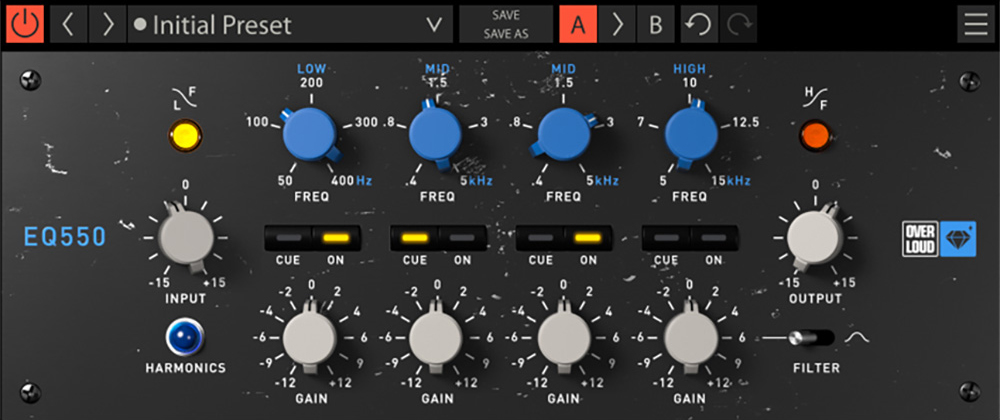Go to the previous preset arrow
1000x420 pixels.
(68, 24)
